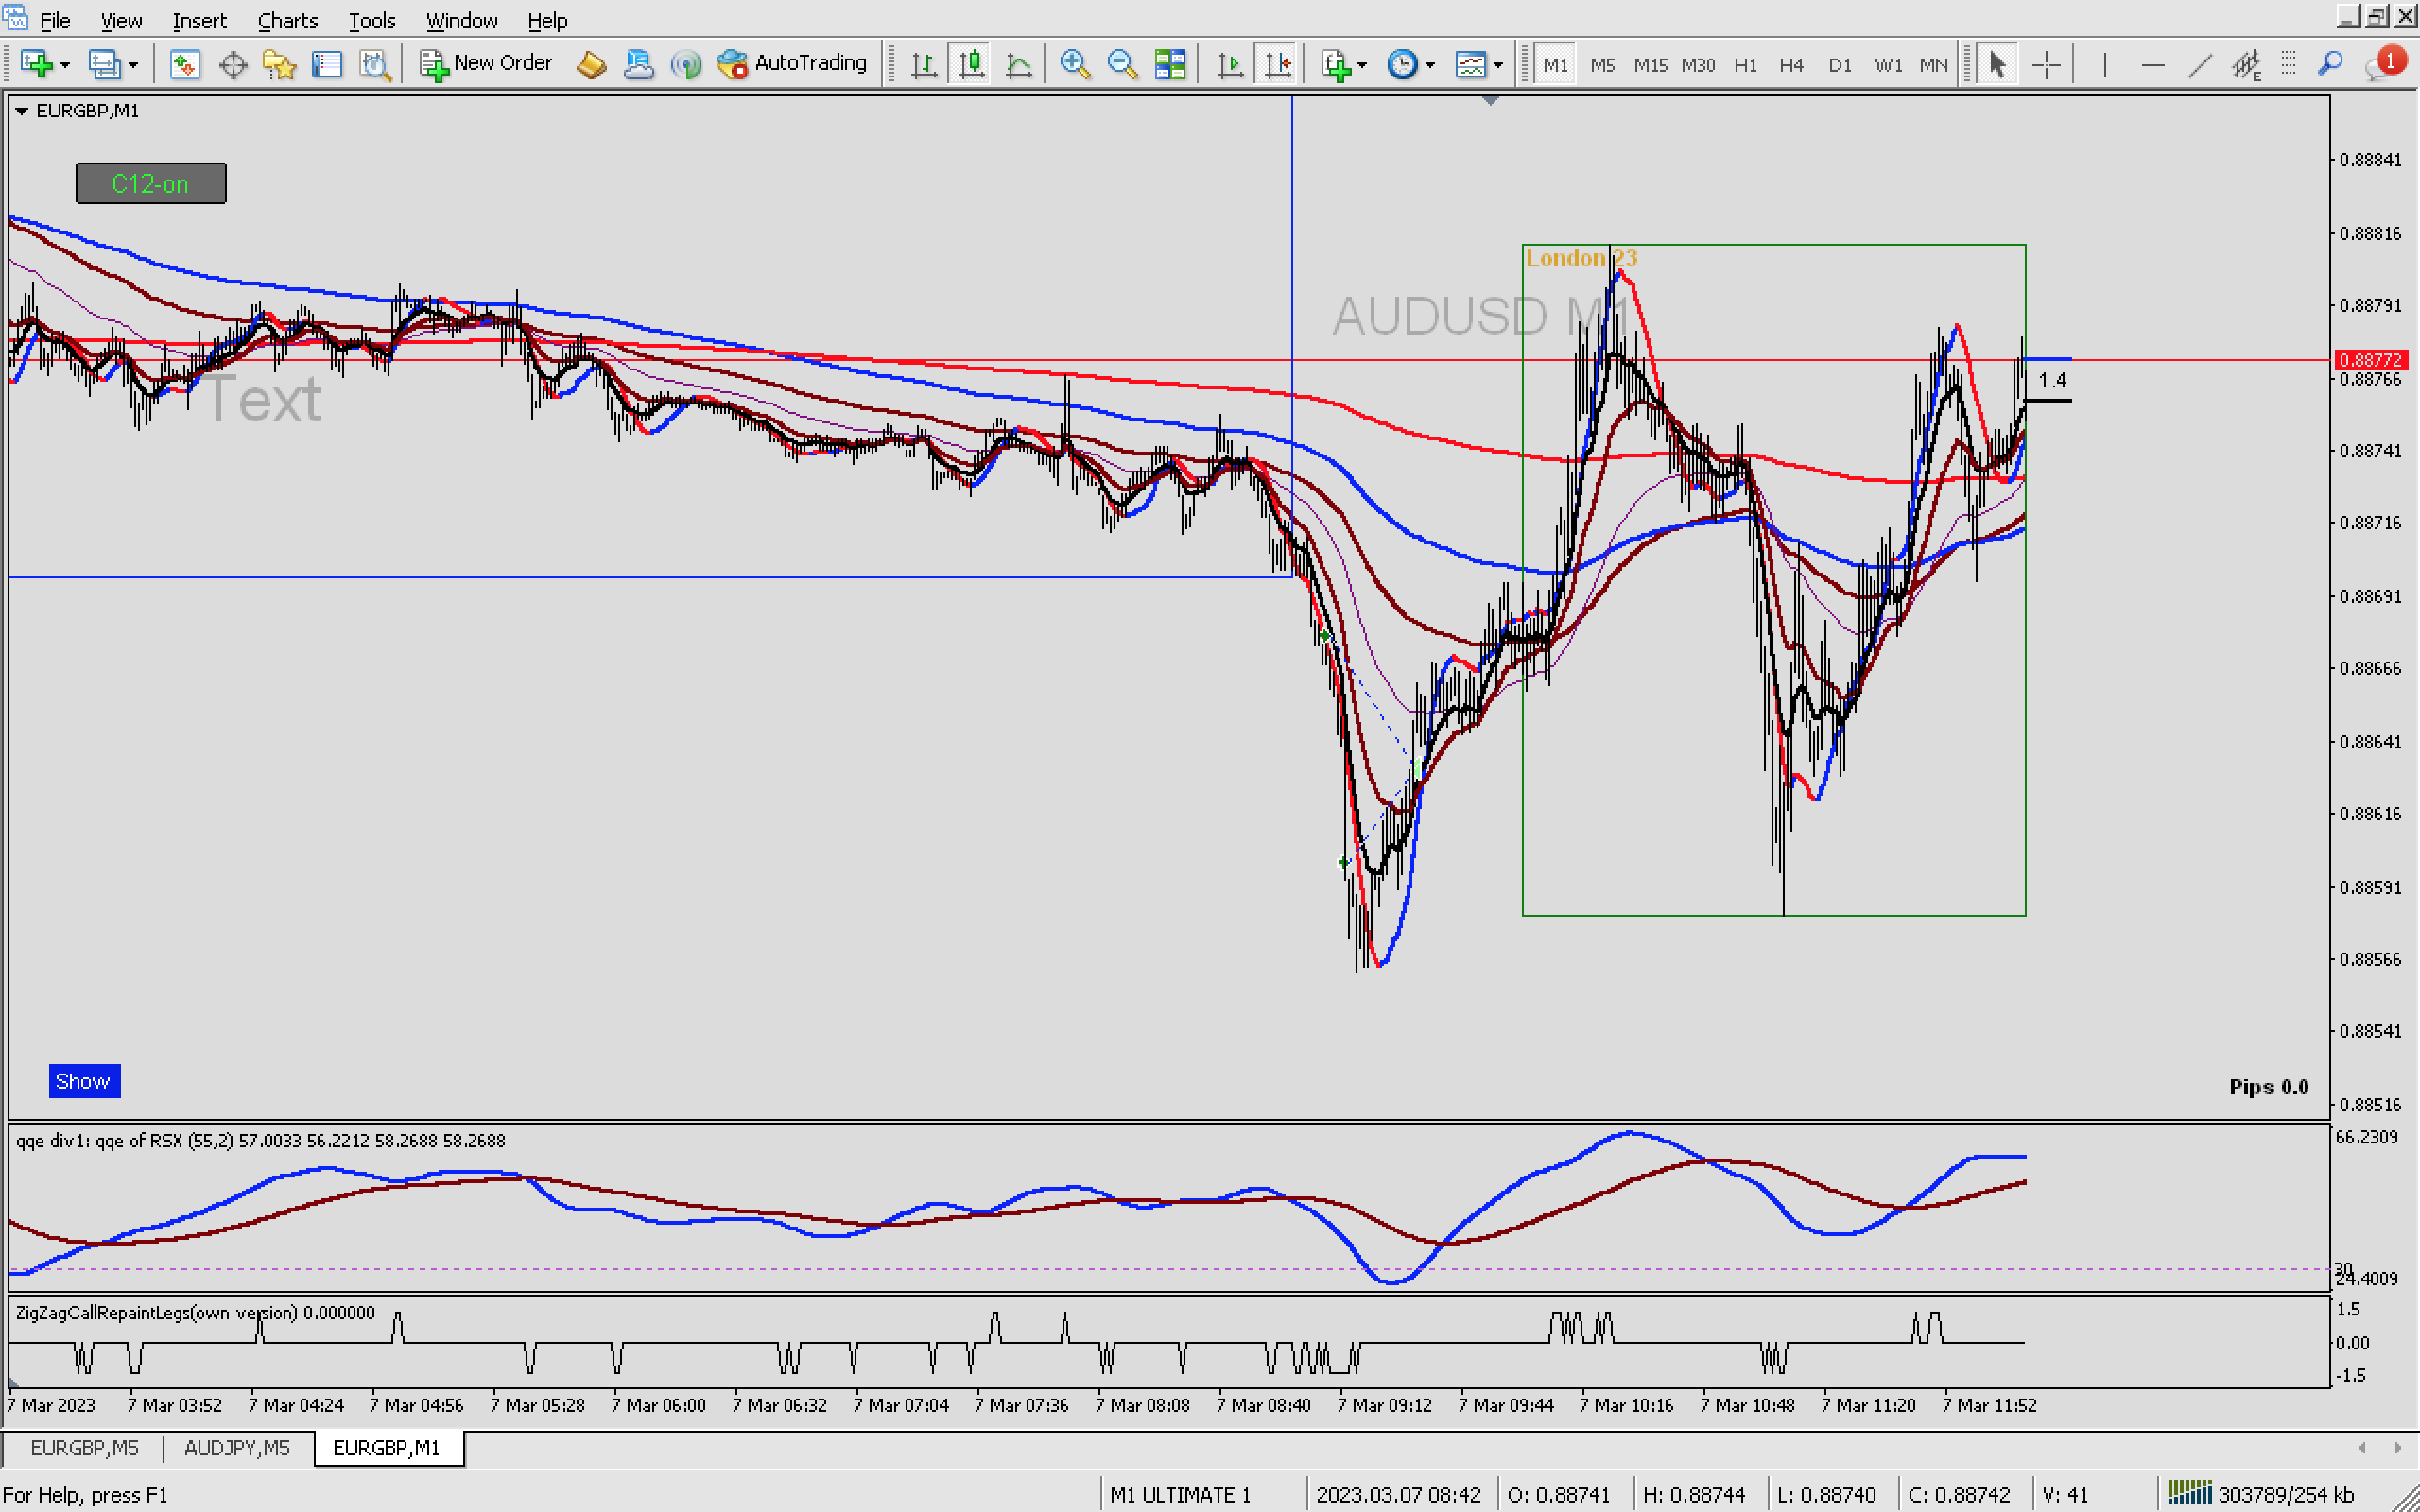Open the Templates dropdown arrow

coord(1498,65)
